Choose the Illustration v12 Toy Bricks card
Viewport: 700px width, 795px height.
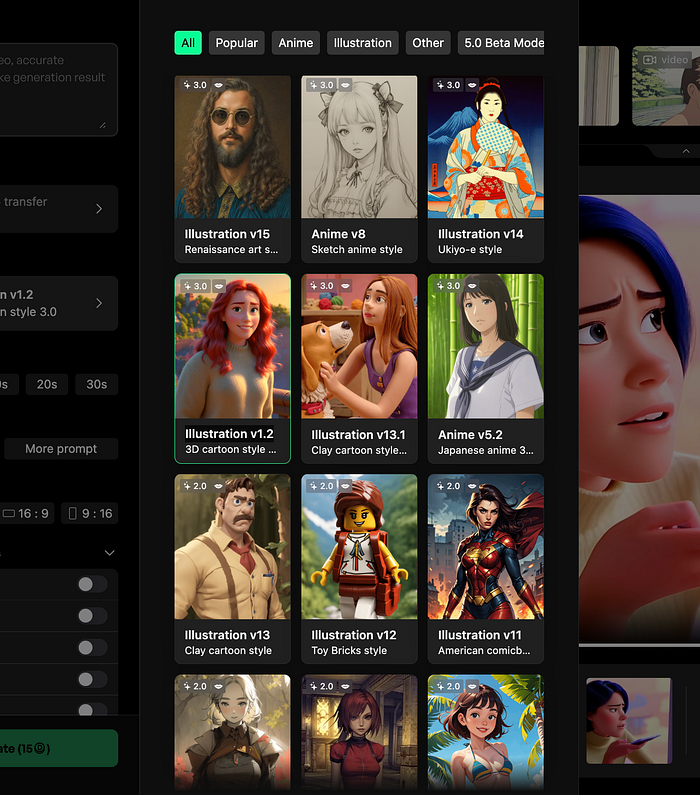pos(359,569)
